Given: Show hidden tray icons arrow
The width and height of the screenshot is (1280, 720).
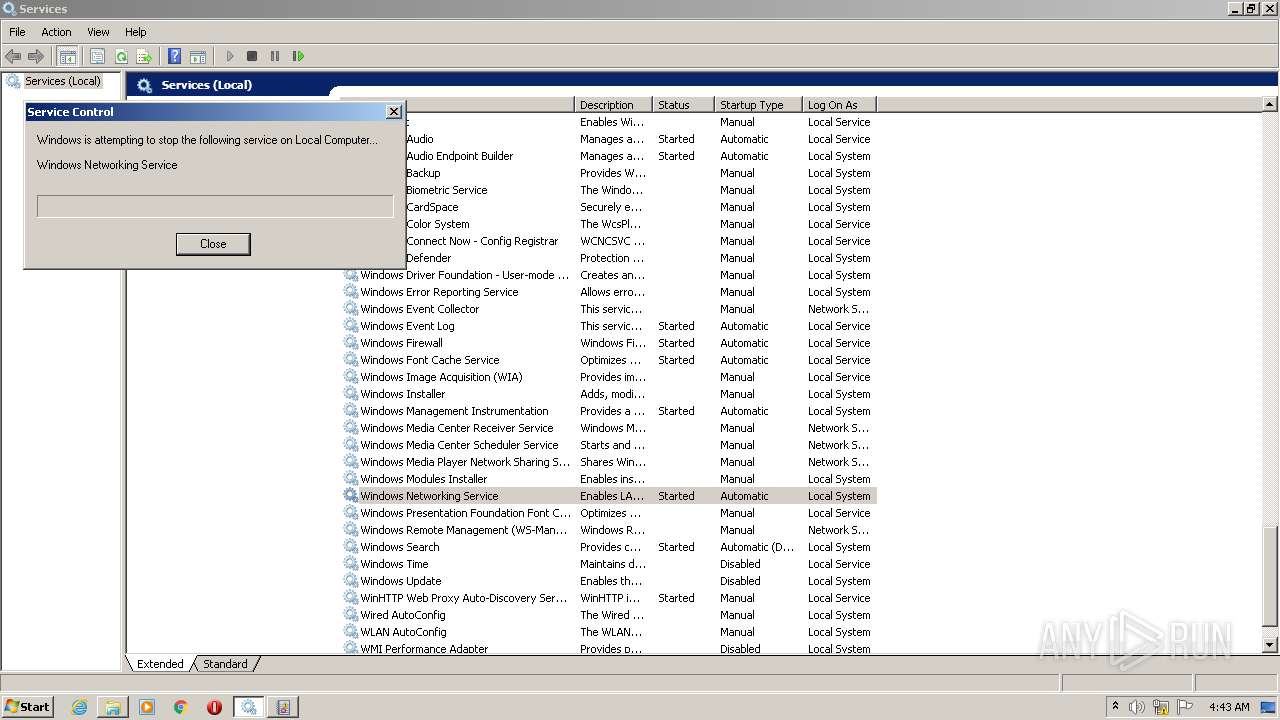Looking at the screenshot, I should 1115,707.
